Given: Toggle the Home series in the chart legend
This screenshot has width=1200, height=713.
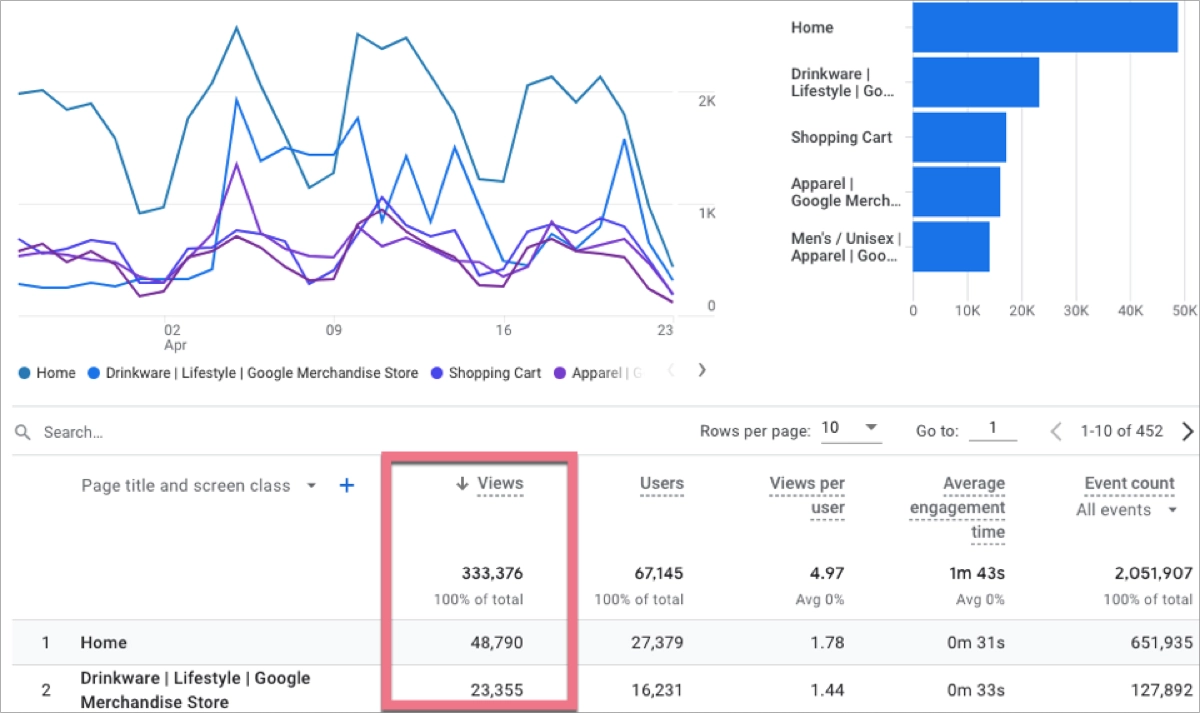Looking at the screenshot, I should pos(46,372).
